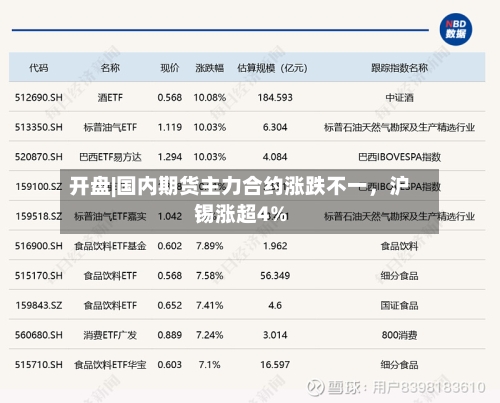Click the 800消费 index name

coord(399,335)
